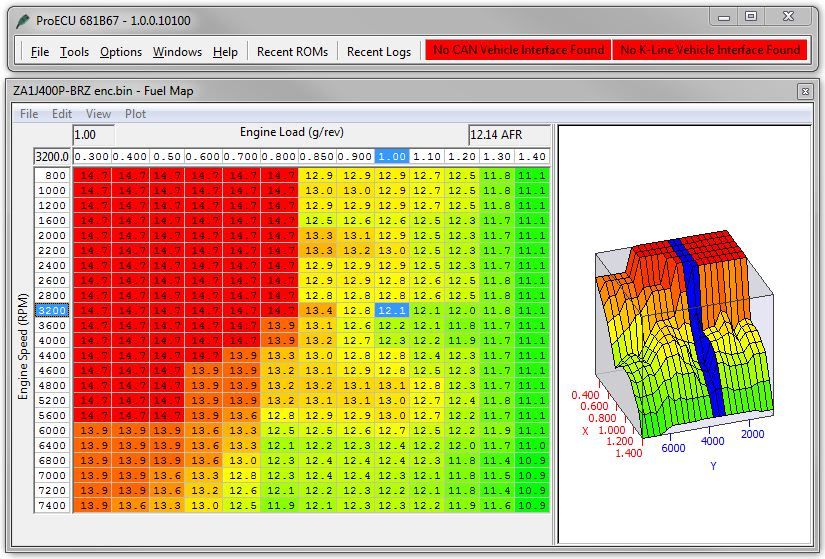
Task: Expand the Recent ROMs list
Action: 292,51
